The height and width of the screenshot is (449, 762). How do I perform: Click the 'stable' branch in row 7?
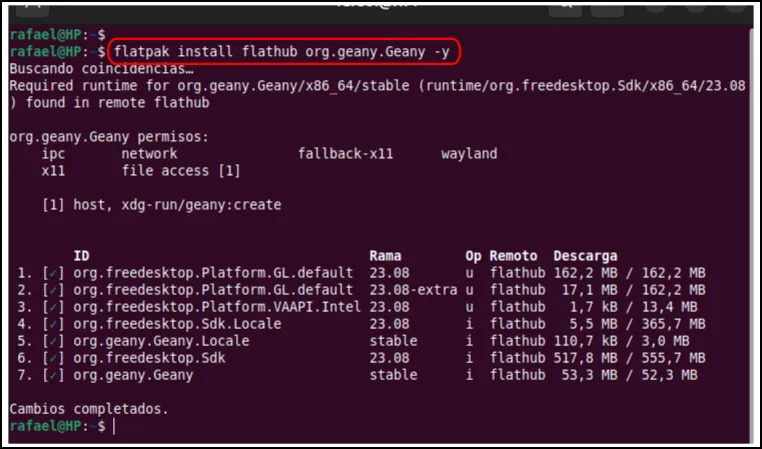click(393, 375)
